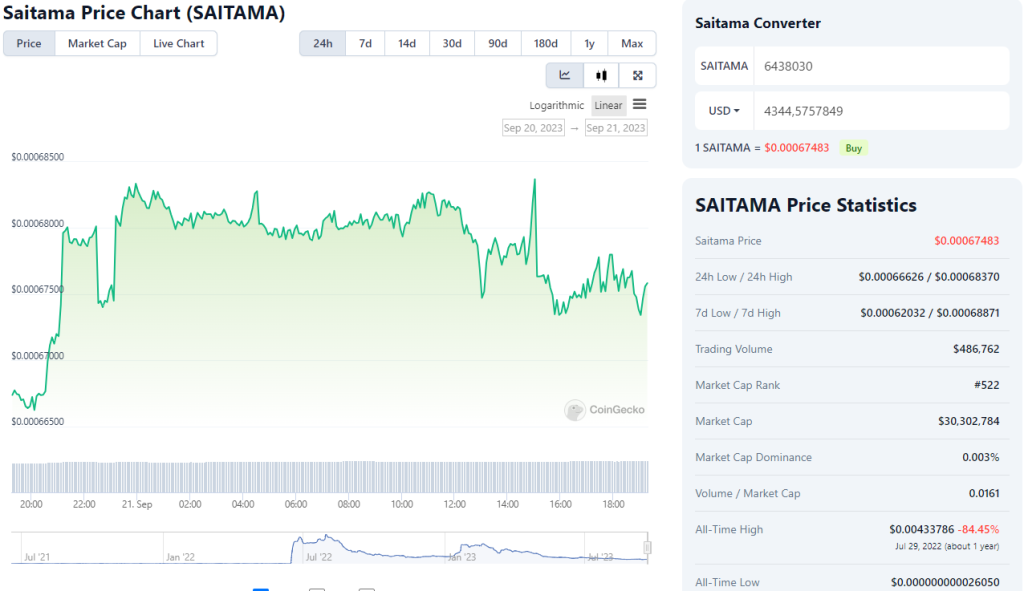This screenshot has height=591, width=1024.
Task: Click the Market Cap value $30,302,784
Action: point(968,421)
